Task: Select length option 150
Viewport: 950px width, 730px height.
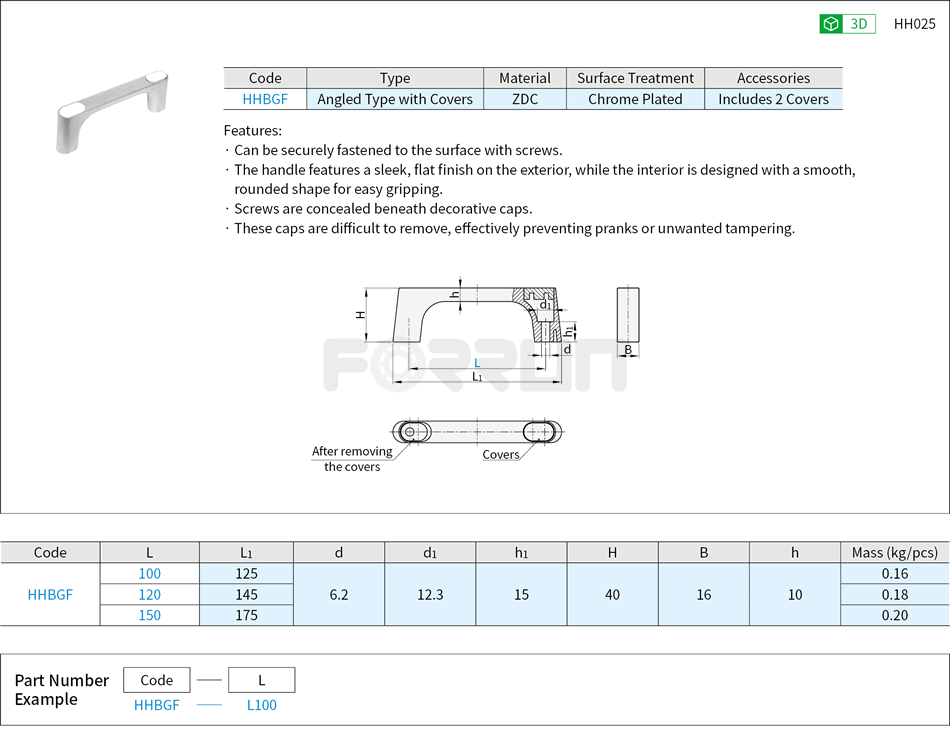Action: [149, 615]
